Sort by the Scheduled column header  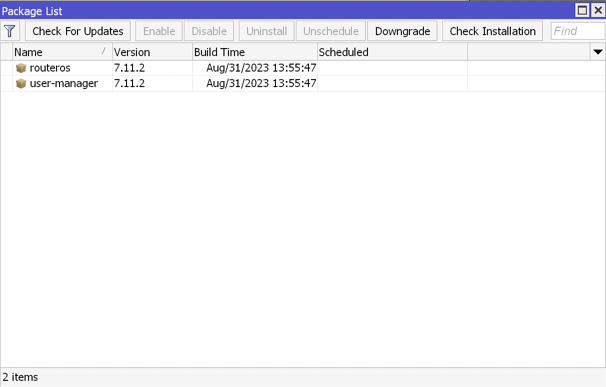[392, 52]
